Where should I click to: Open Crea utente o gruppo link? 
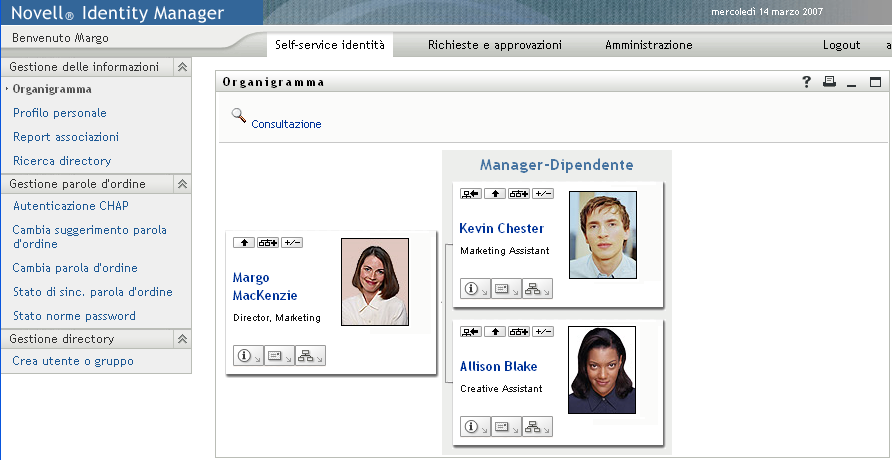(73, 361)
